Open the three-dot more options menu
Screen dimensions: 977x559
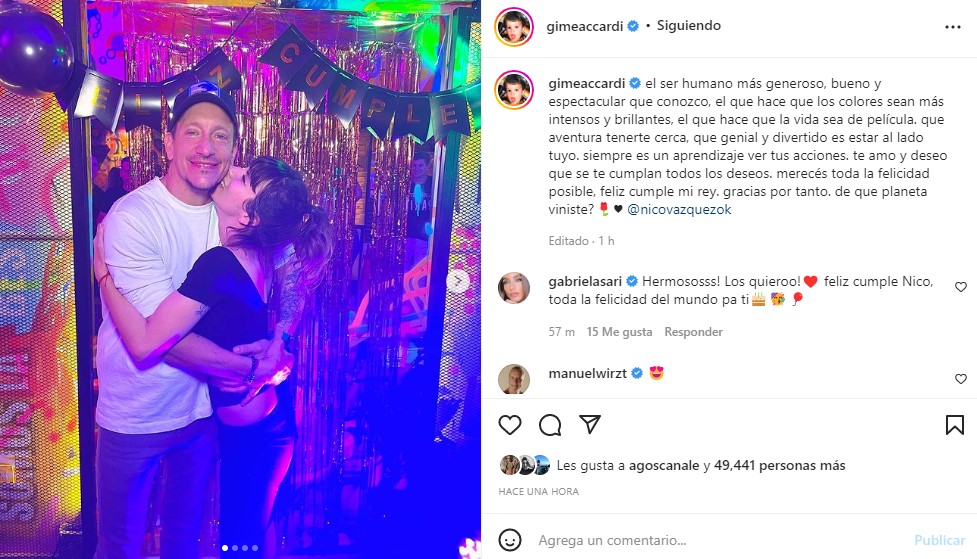pyautogui.click(x=953, y=27)
